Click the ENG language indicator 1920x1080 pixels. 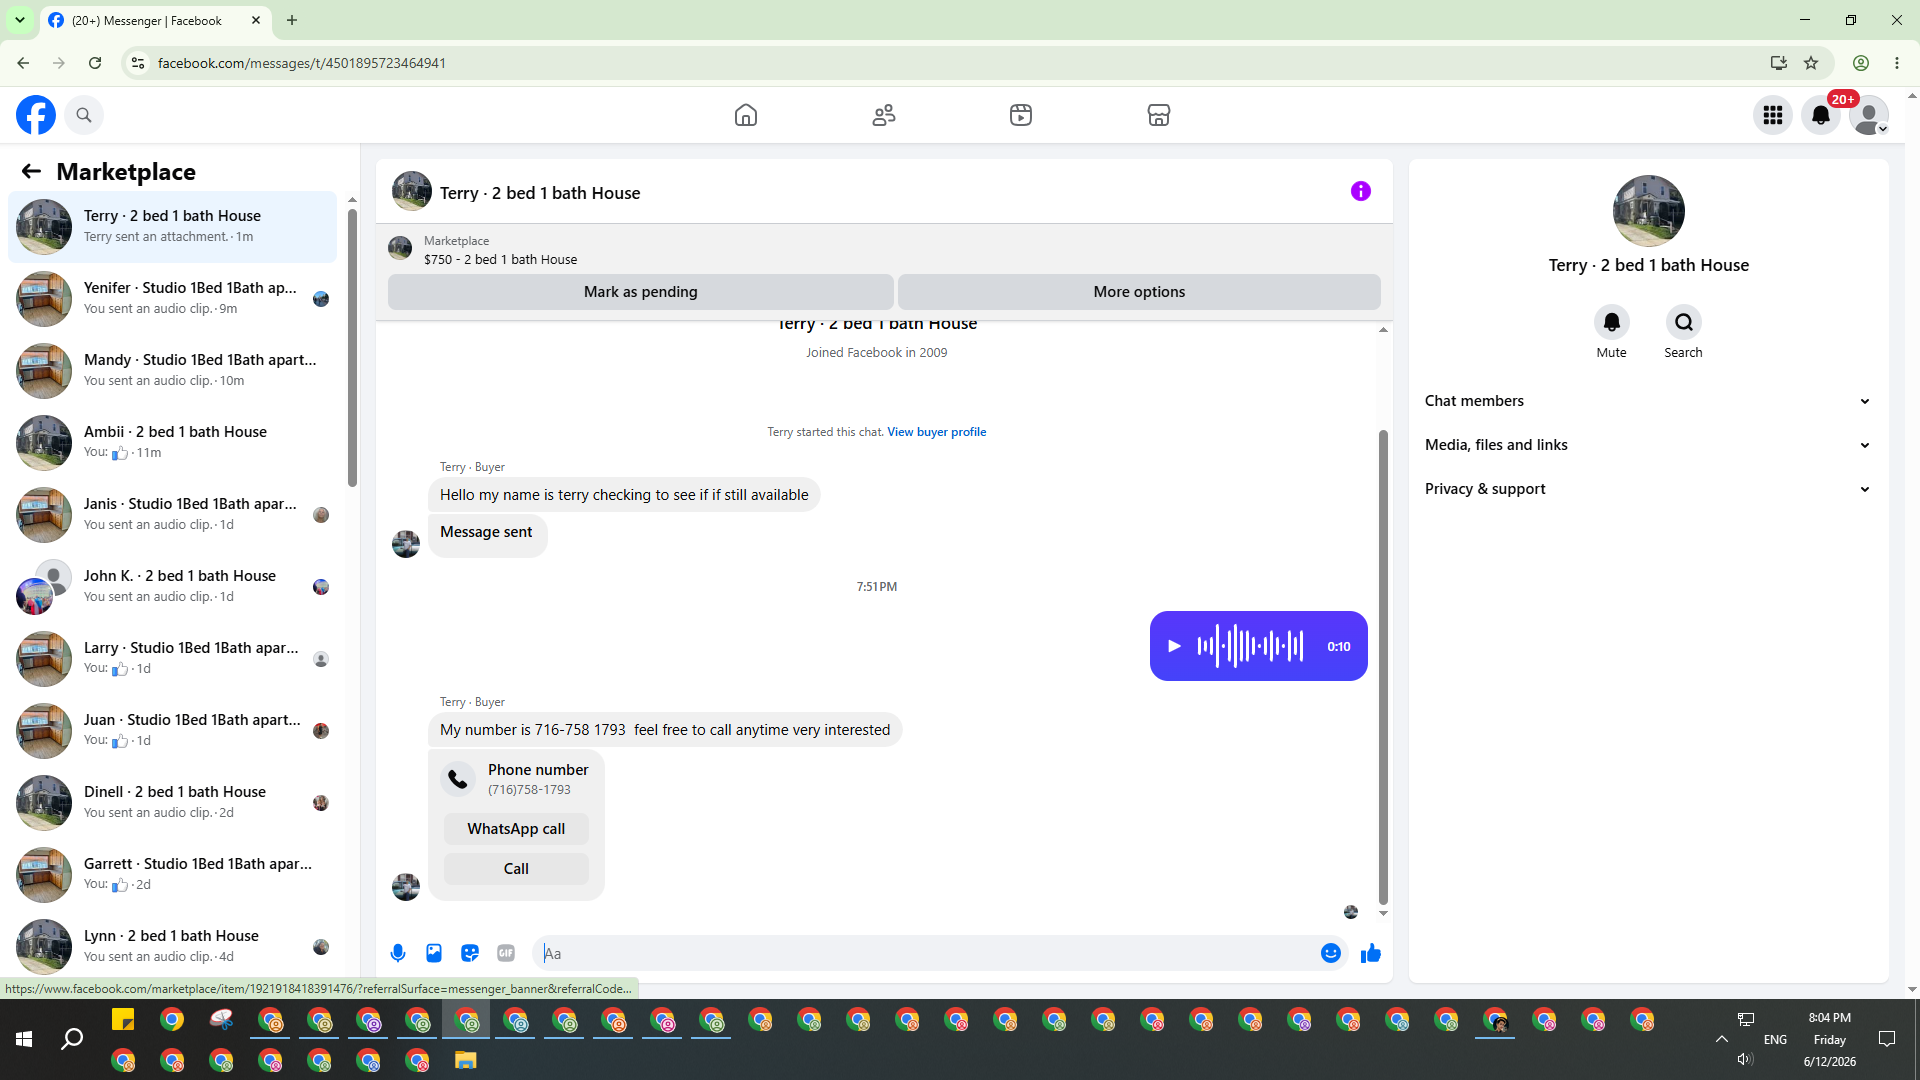coord(1775,1040)
